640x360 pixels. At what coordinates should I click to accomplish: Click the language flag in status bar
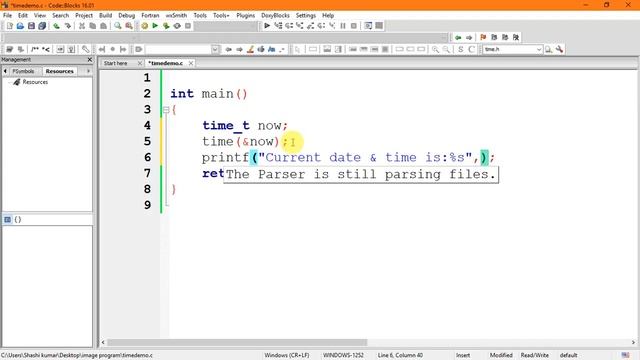[625, 355]
